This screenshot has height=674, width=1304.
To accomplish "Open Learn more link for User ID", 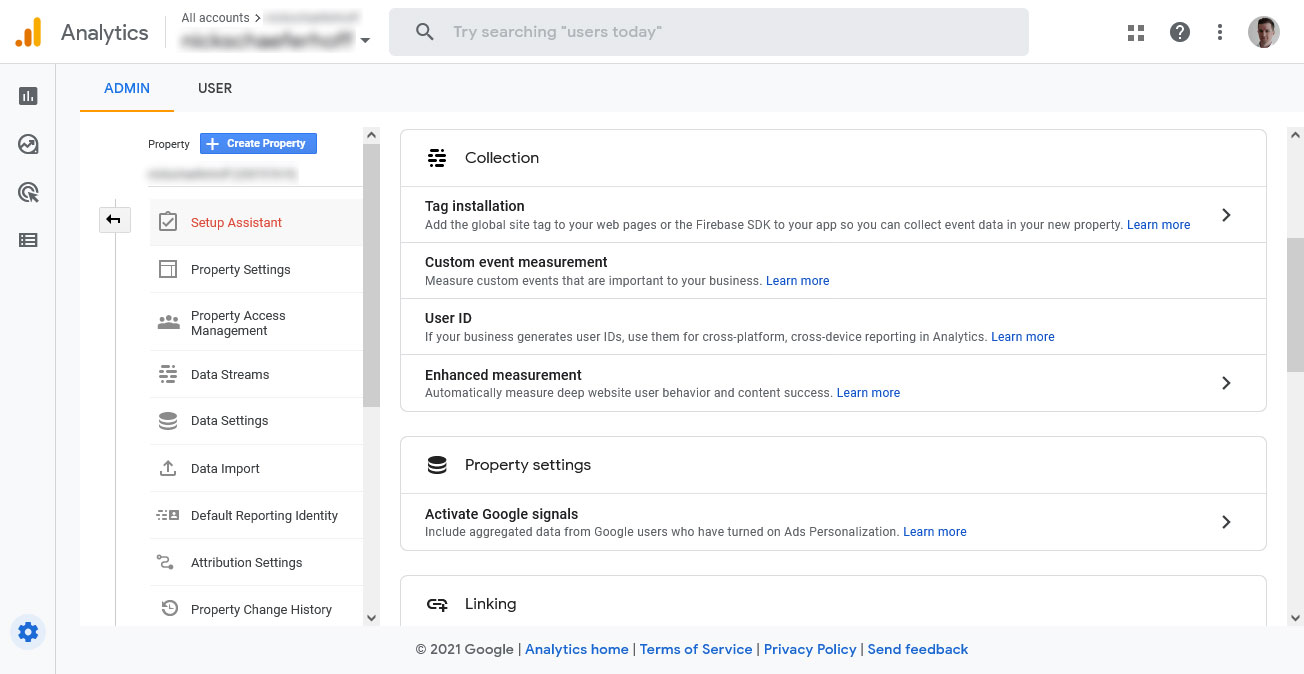I will click(x=1022, y=337).
